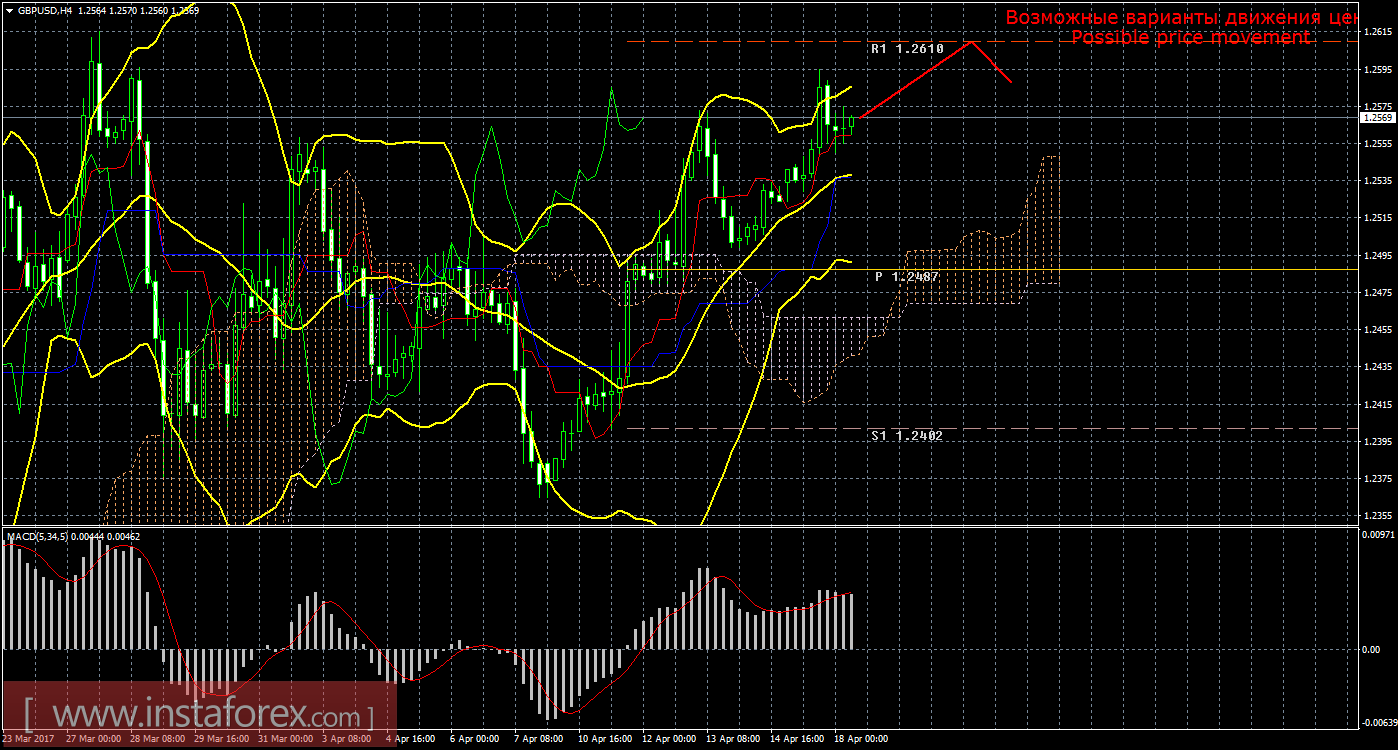This screenshot has height=750, width=1398.
Task: Click the 1.2595 price axis value
Action: coord(1377,69)
